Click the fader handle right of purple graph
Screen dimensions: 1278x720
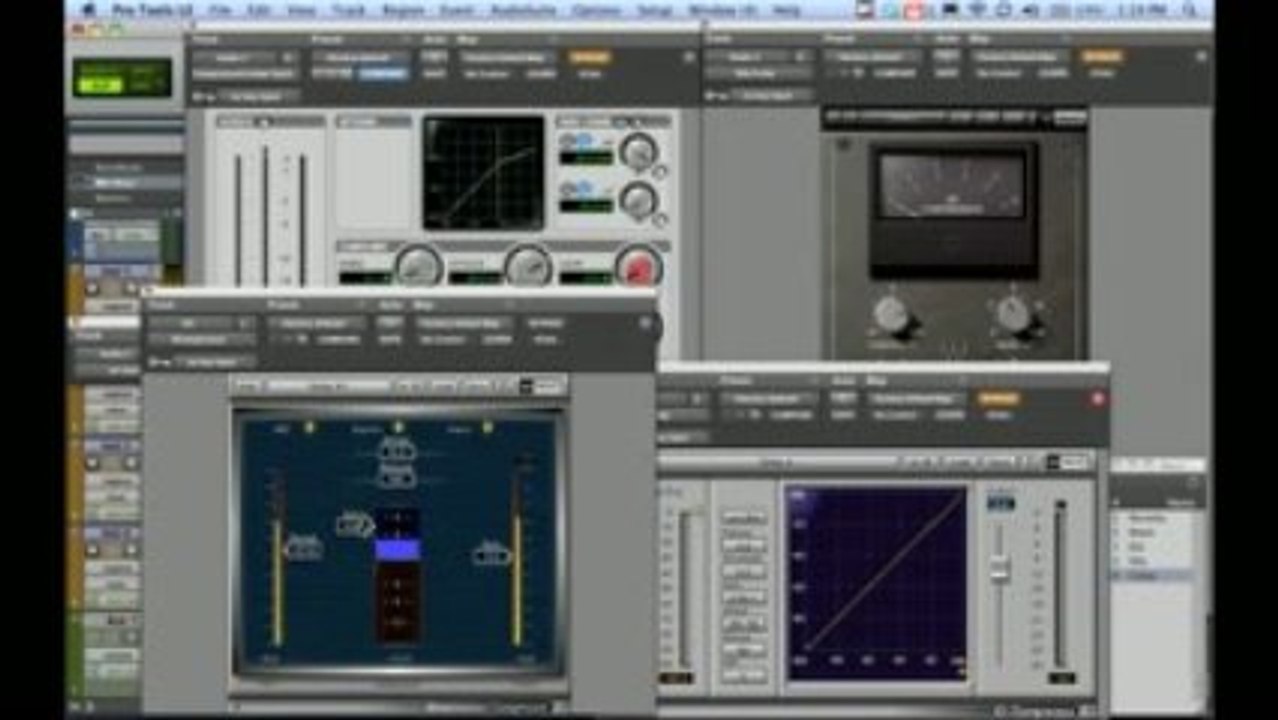(998, 571)
